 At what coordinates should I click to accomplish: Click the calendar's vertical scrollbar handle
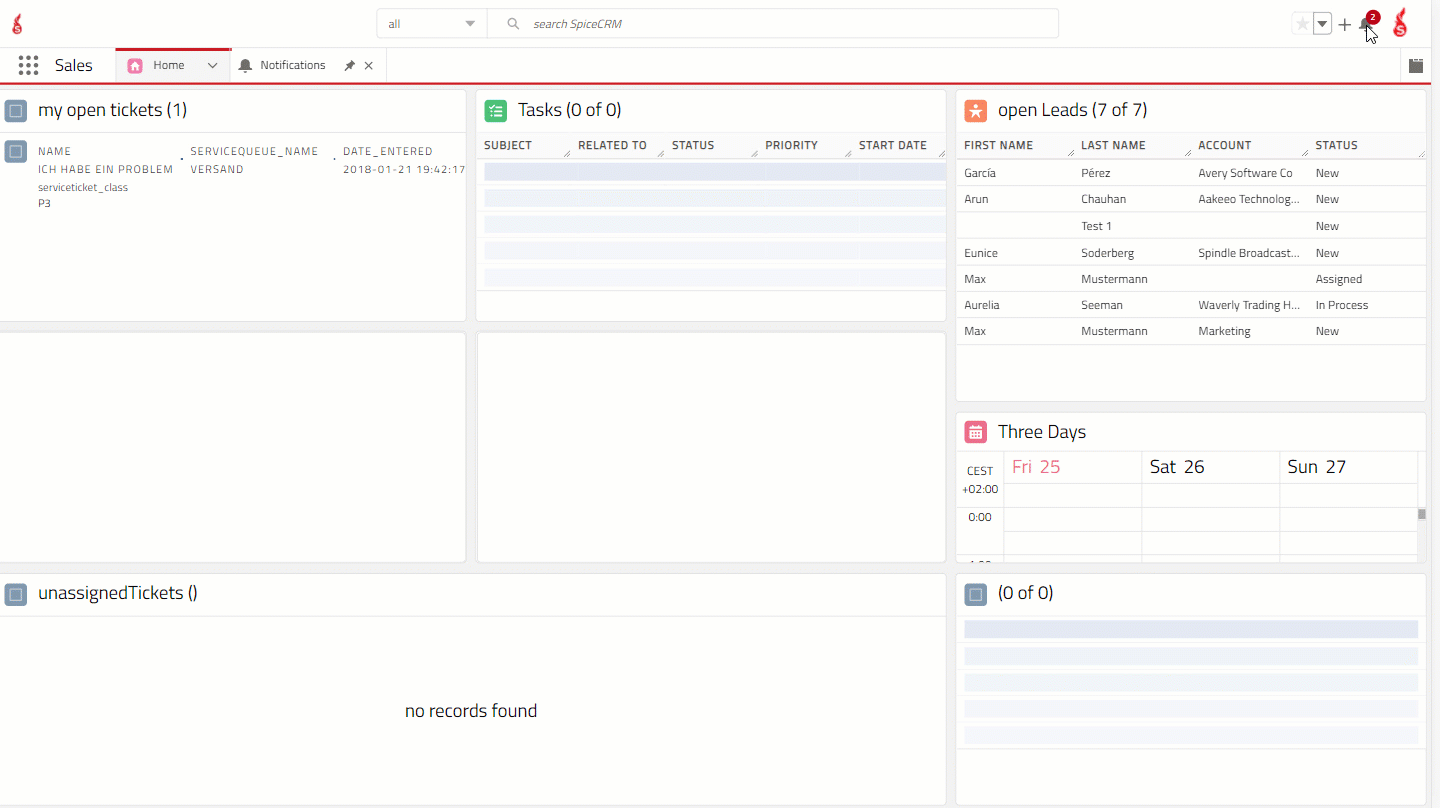click(x=1422, y=514)
